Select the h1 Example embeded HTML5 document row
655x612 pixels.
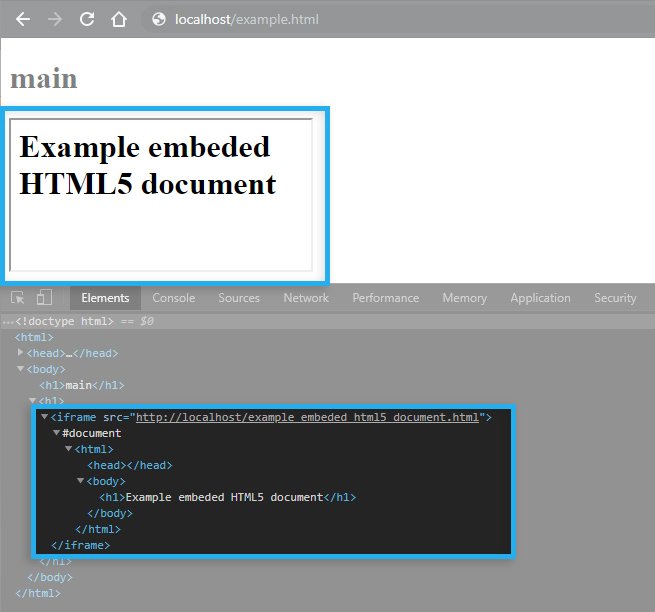(228, 497)
